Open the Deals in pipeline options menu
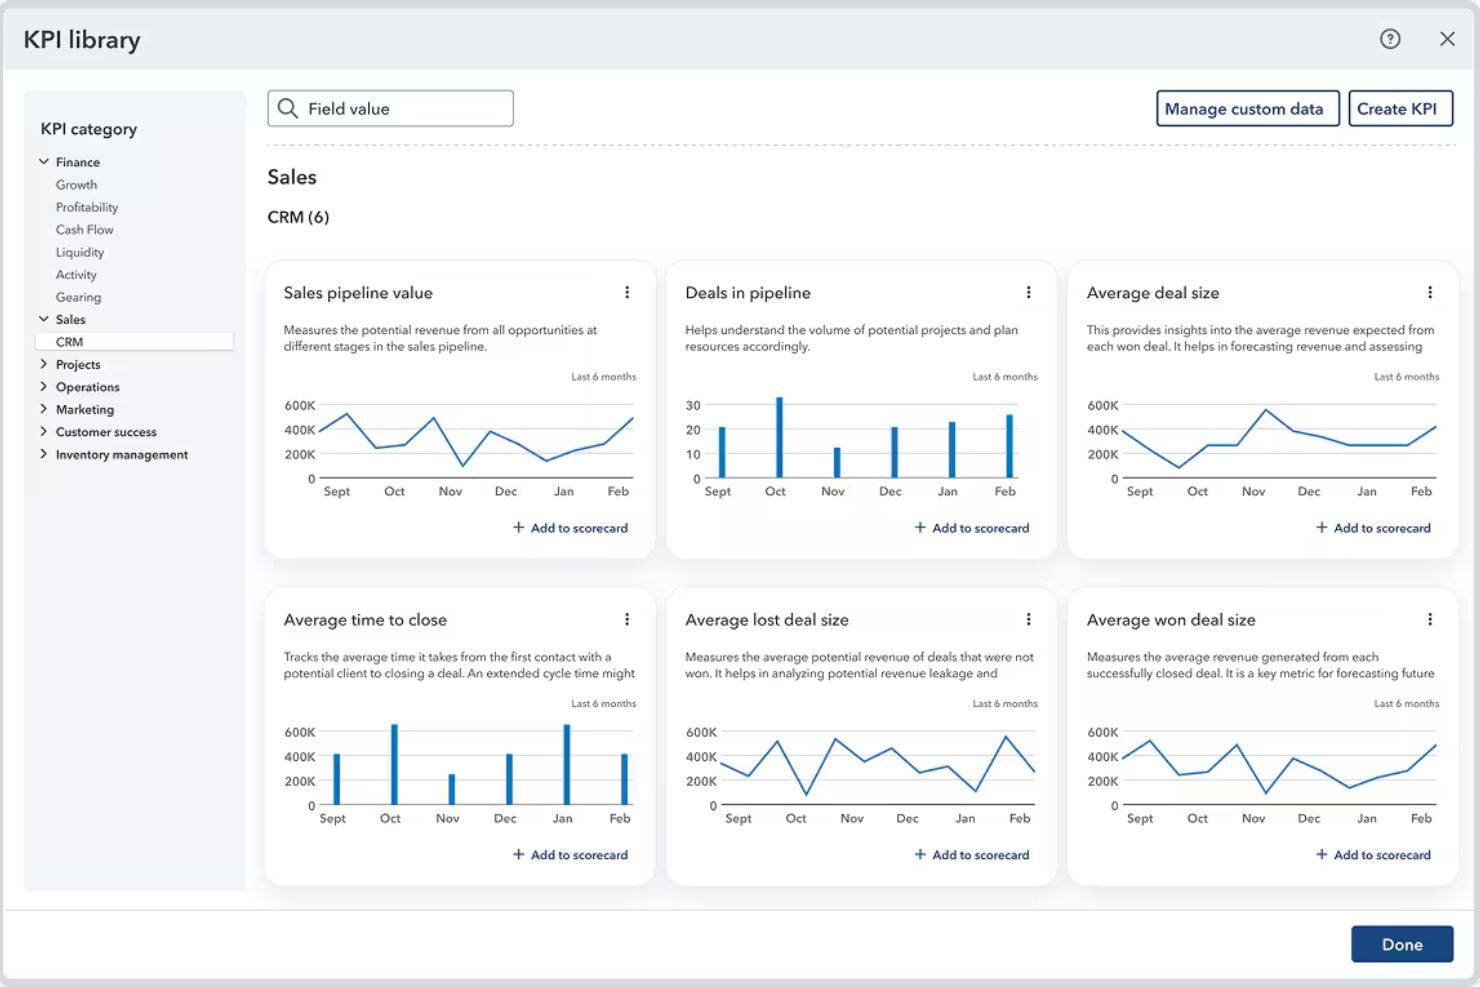Image resolution: width=1480 pixels, height=987 pixels. click(1029, 292)
